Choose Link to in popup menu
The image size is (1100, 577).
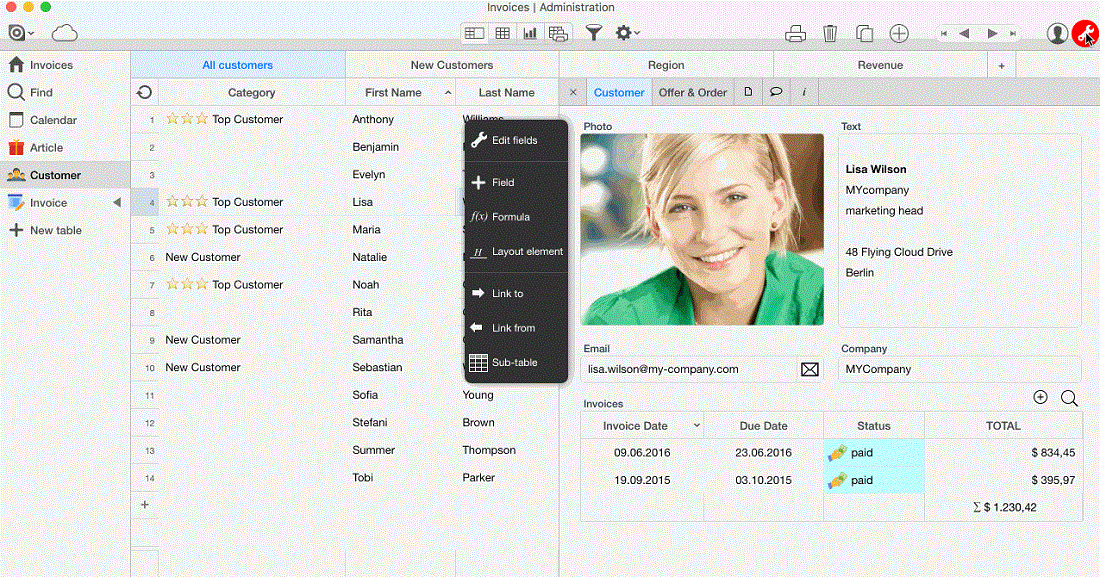coord(516,293)
